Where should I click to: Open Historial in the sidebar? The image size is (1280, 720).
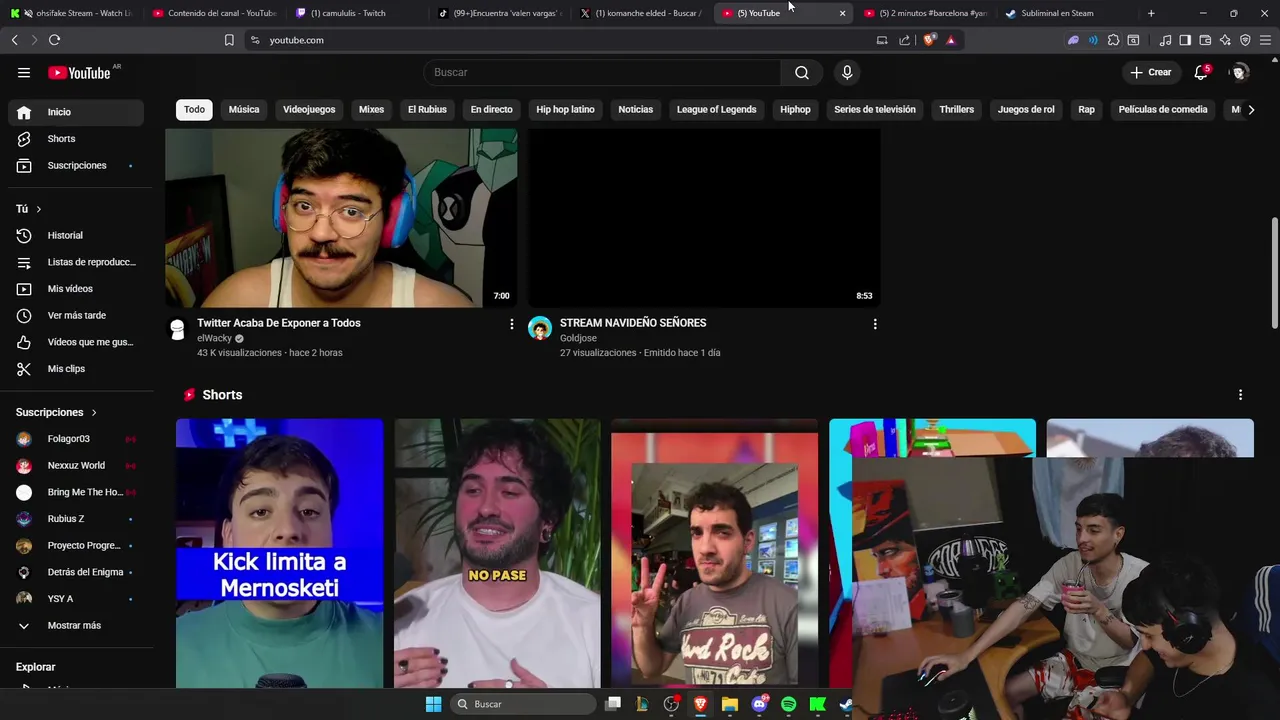point(76,235)
